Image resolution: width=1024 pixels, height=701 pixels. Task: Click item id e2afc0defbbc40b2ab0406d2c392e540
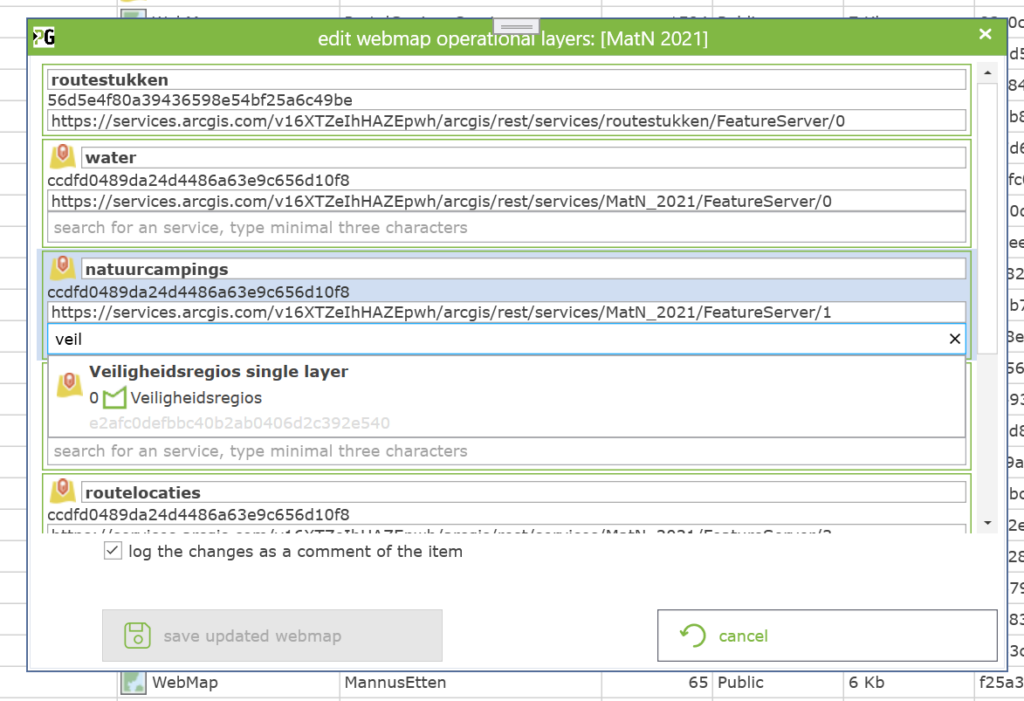240,423
